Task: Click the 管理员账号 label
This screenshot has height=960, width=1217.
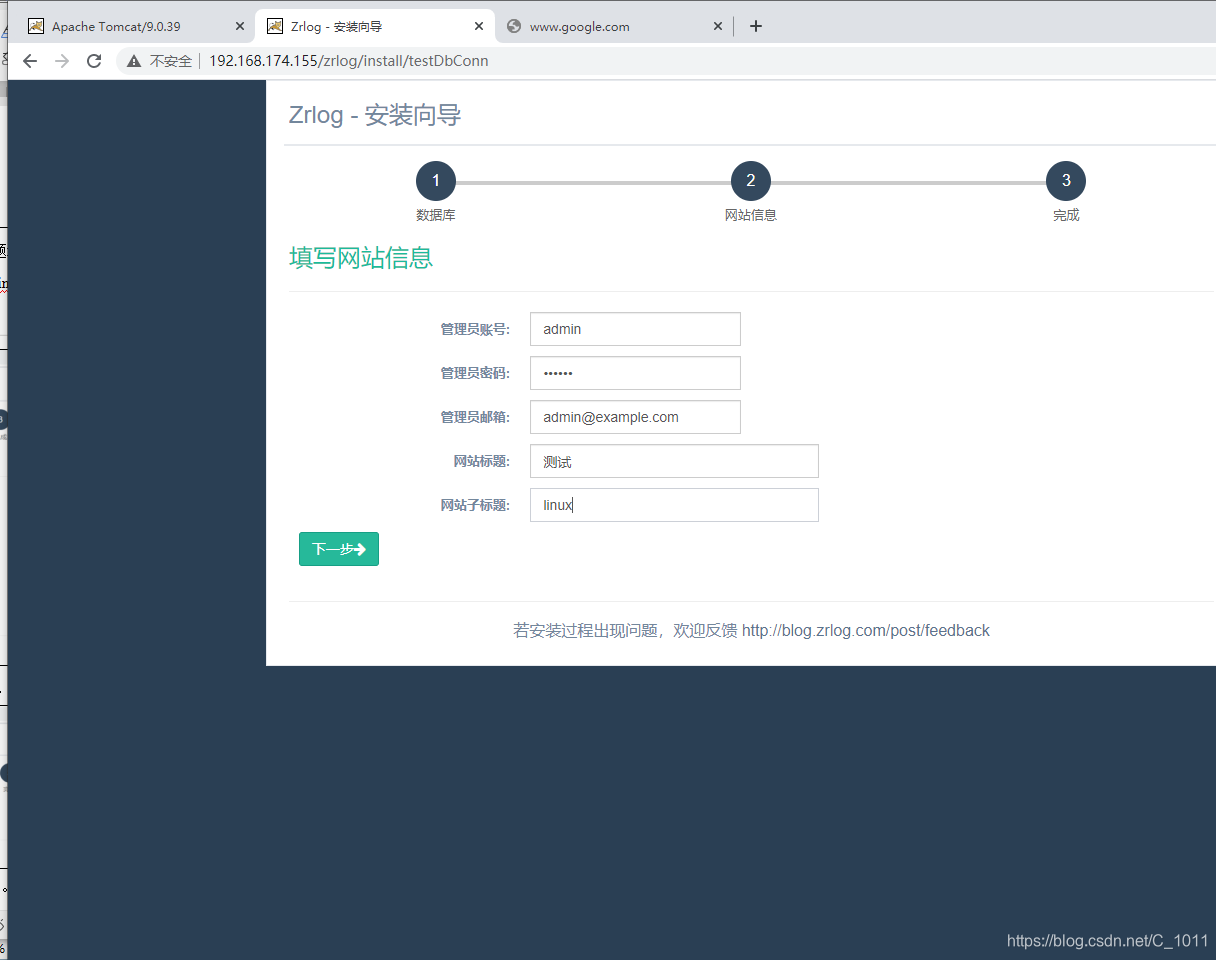Action: 475,329
